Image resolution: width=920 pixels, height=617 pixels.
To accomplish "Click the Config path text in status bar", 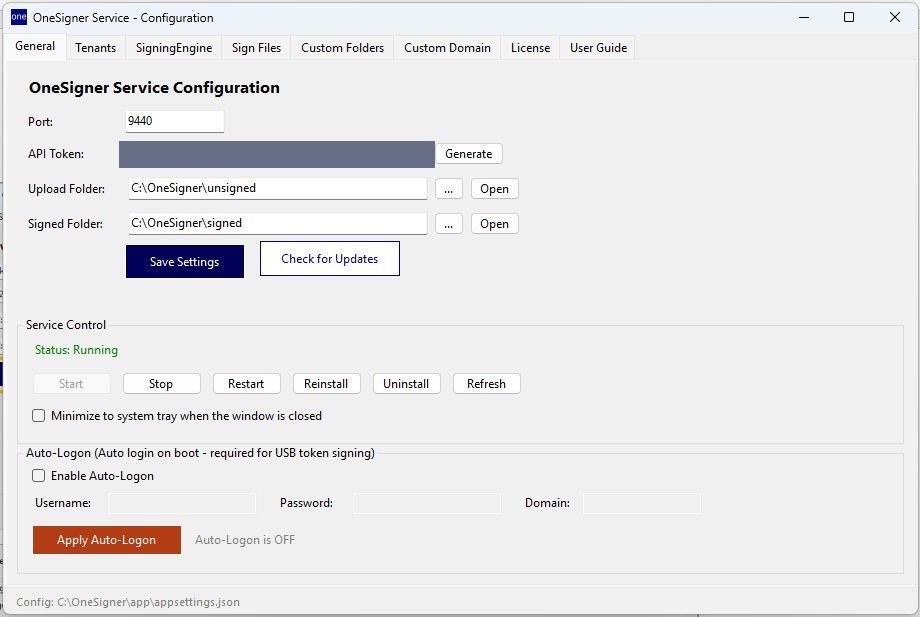I will click(x=128, y=602).
